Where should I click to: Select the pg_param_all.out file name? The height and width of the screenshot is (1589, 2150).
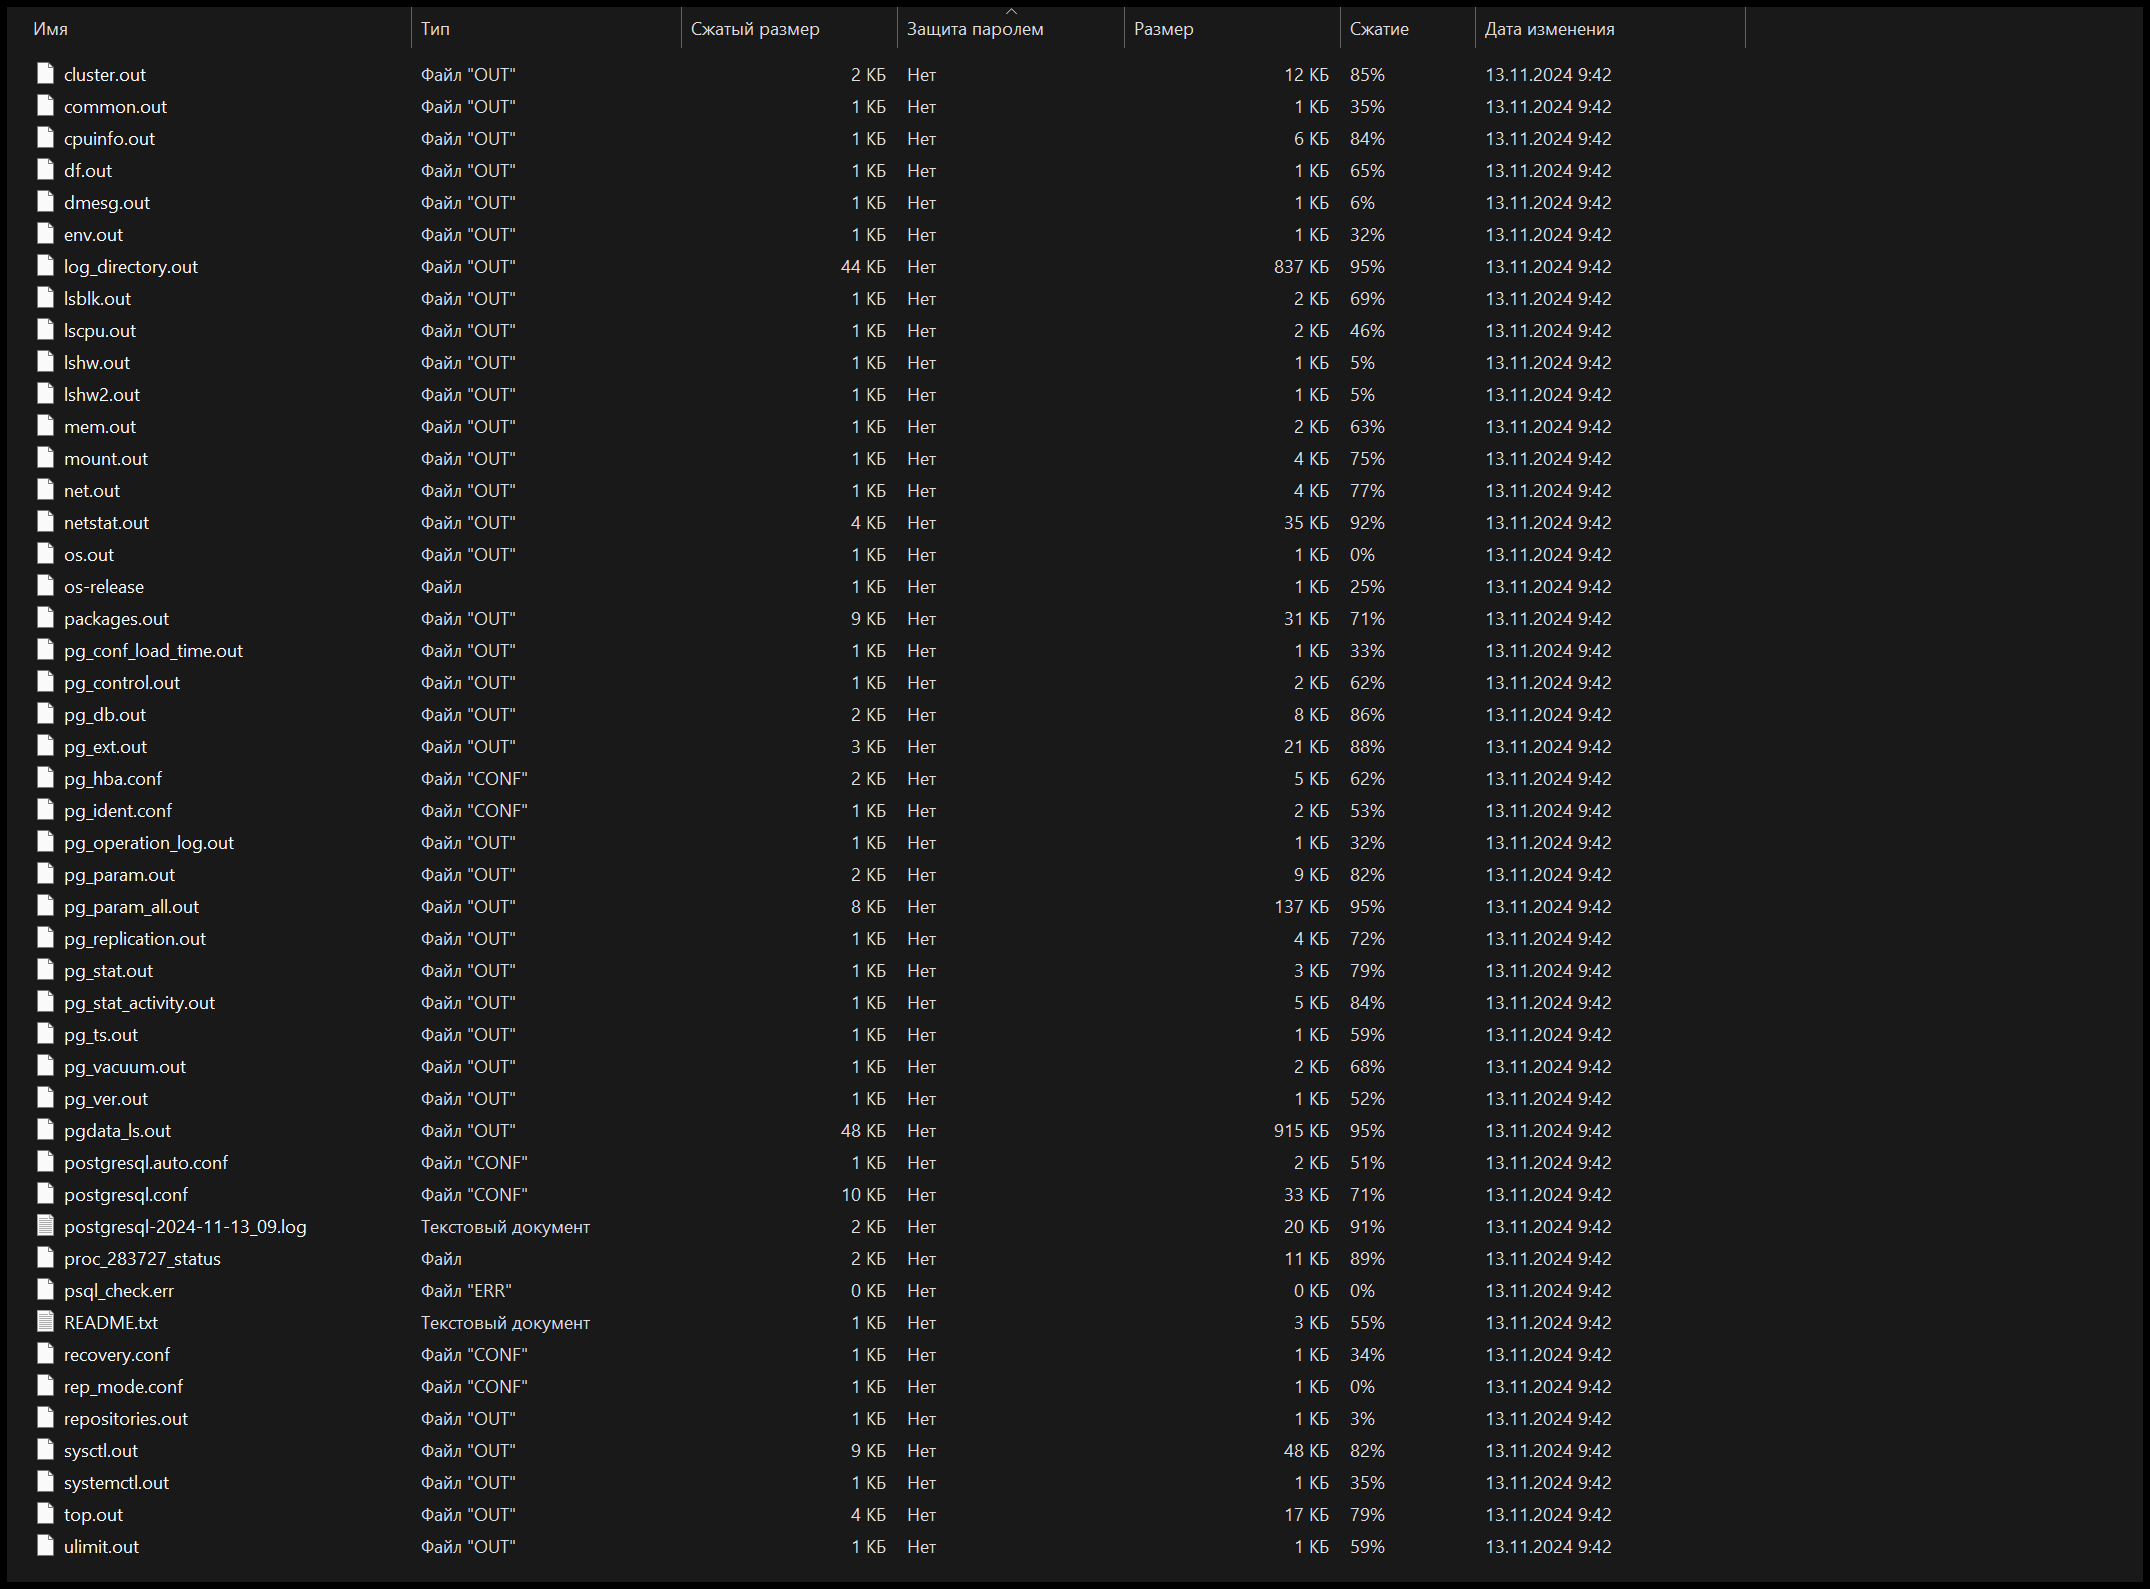[x=131, y=906]
